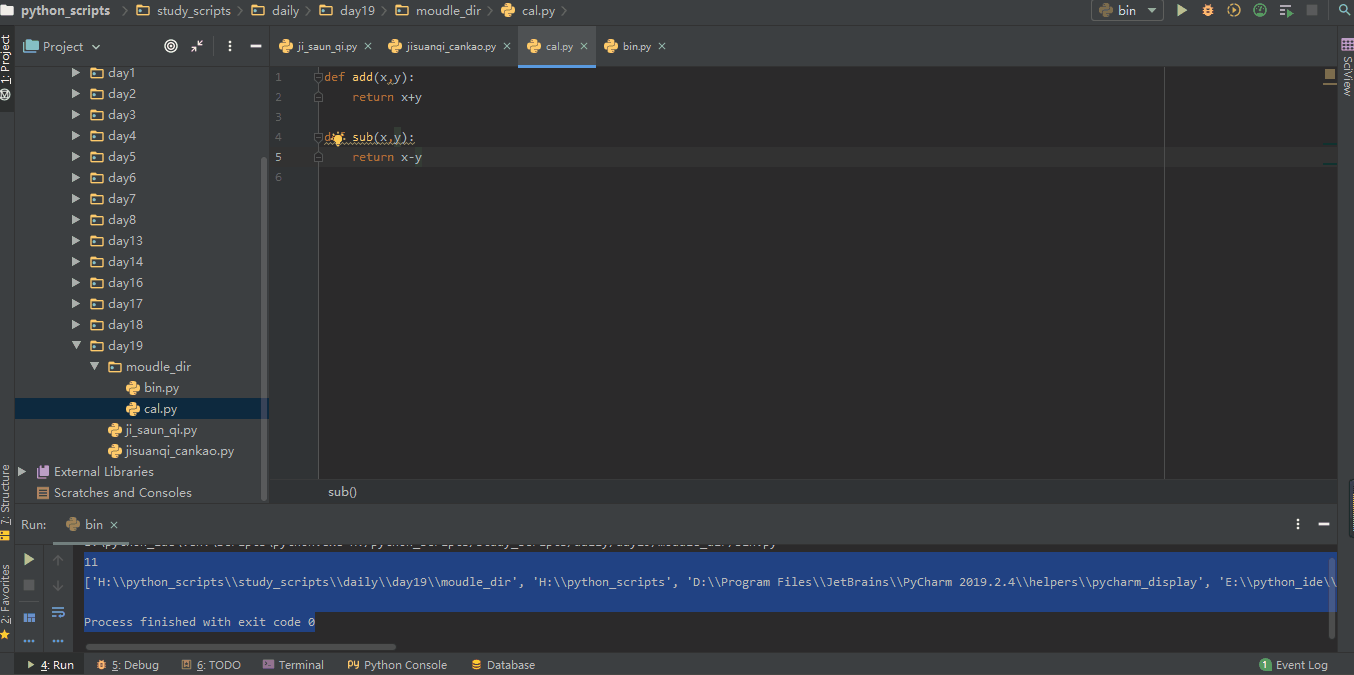This screenshot has height=675, width=1354.
Task: Start debugging with the bug icon
Action: [1208, 11]
